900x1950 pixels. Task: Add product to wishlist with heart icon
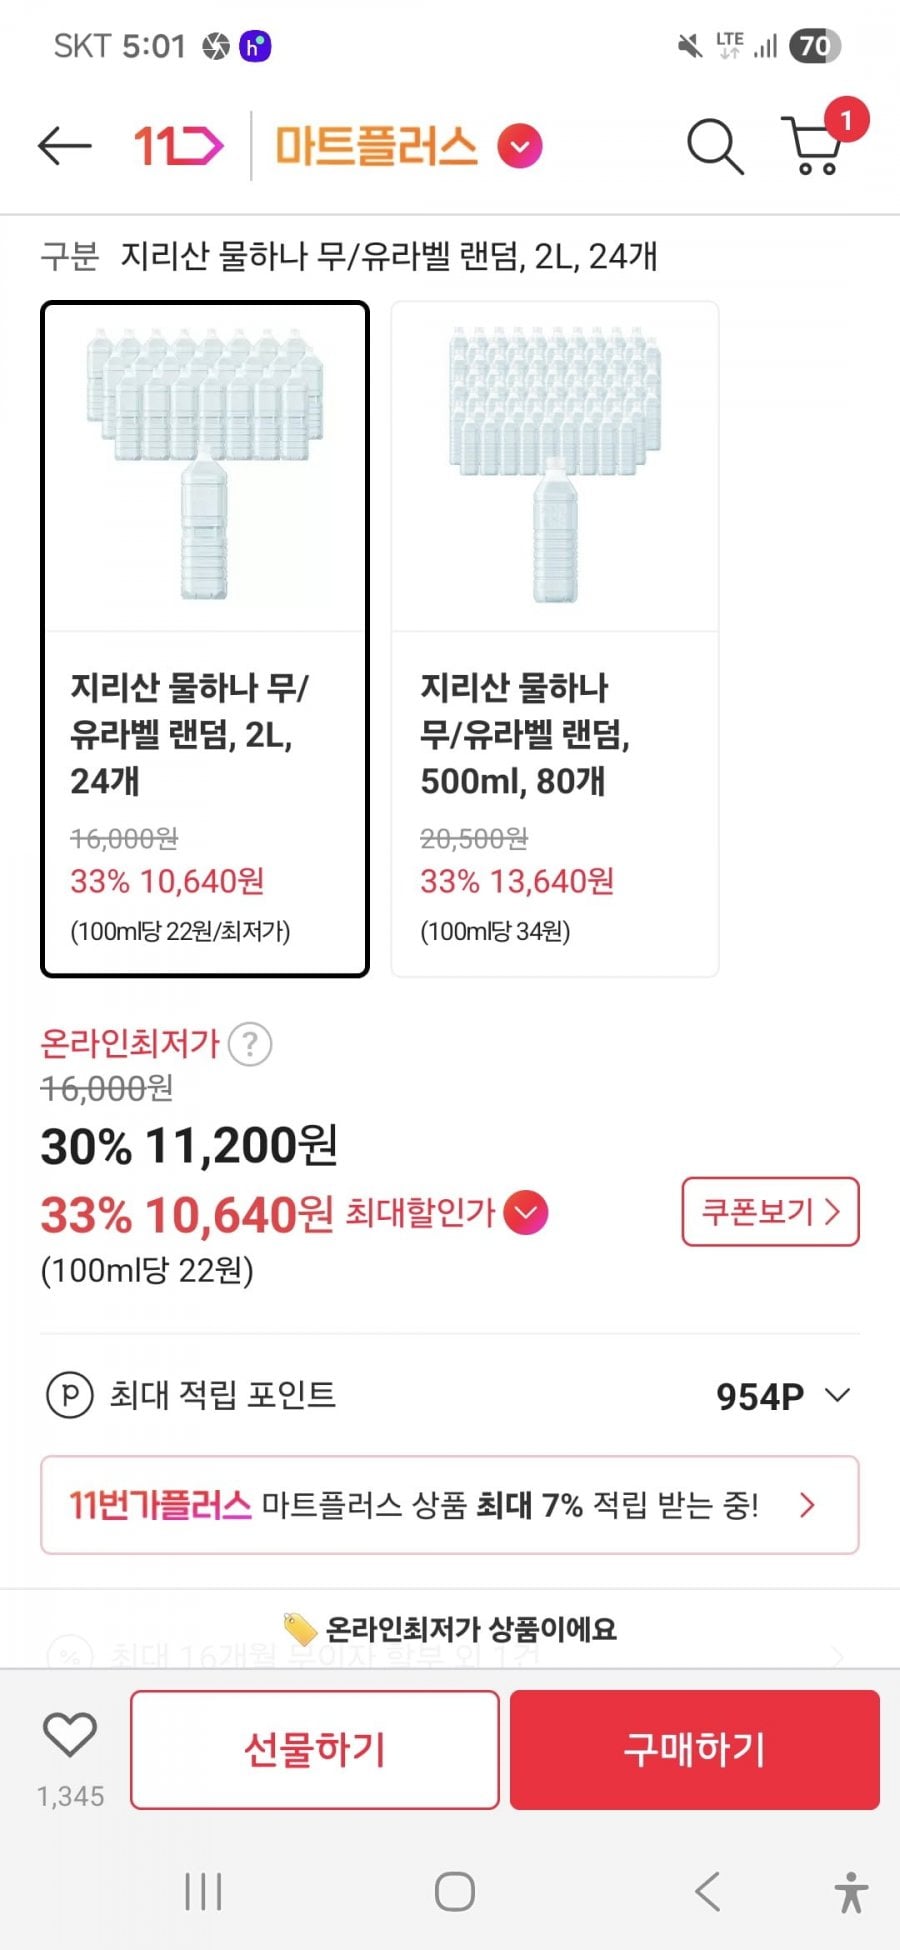[x=70, y=1735]
